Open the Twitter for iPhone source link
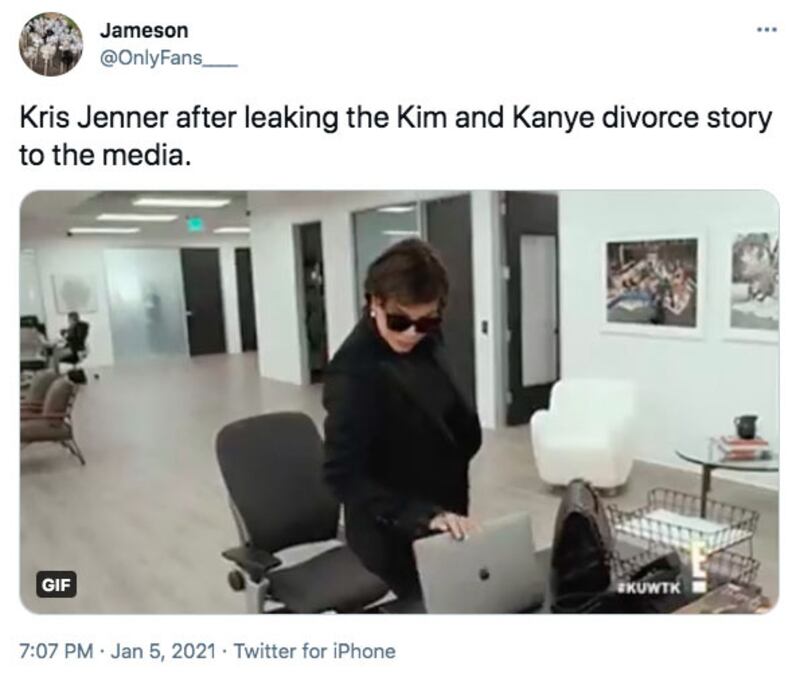Image resolution: width=800 pixels, height=681 pixels. [314, 651]
